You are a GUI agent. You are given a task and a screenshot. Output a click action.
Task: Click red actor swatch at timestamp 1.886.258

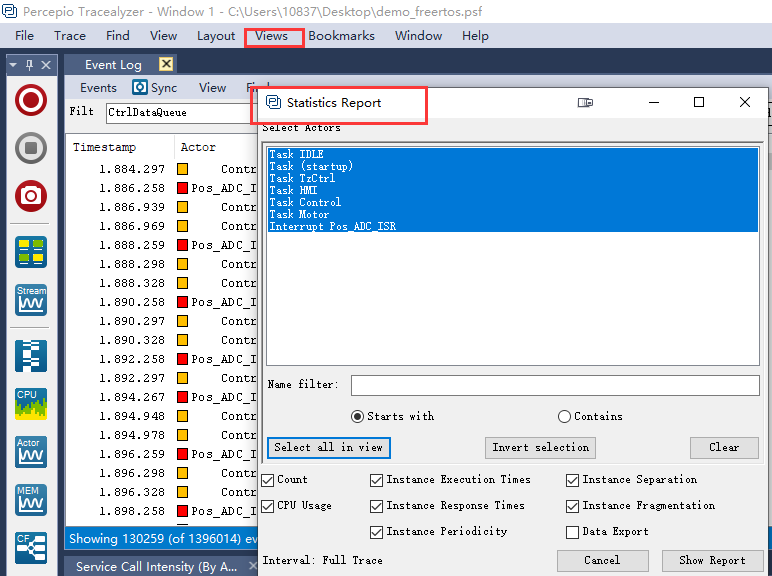click(x=182, y=188)
